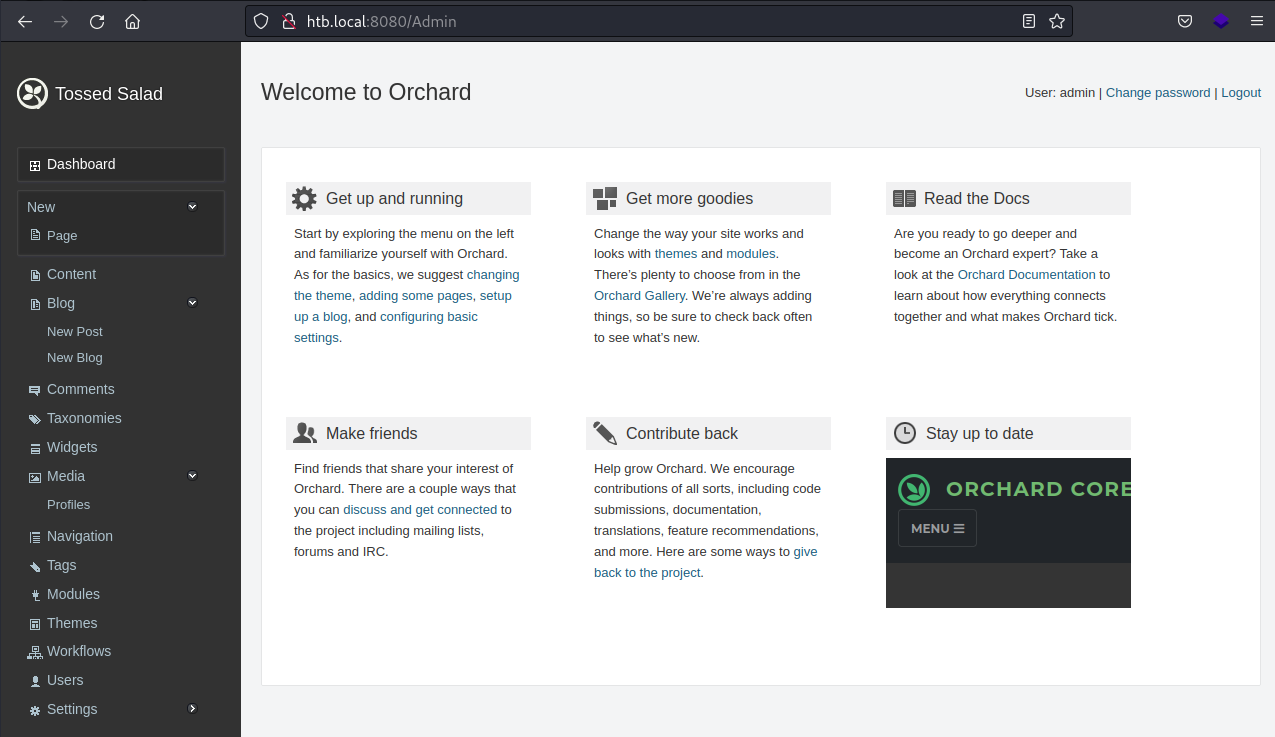1275x737 pixels.
Task: Click the 'configuring basic settings' link
Action: coord(386,327)
